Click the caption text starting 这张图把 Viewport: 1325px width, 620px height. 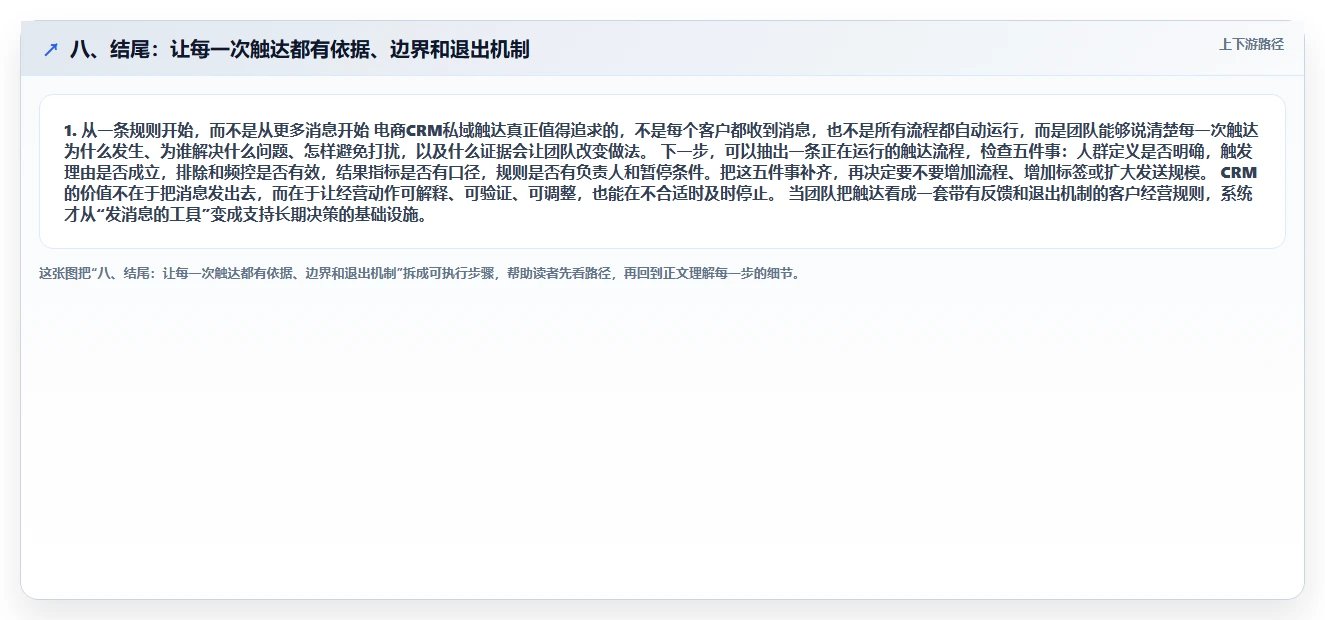click(419, 273)
